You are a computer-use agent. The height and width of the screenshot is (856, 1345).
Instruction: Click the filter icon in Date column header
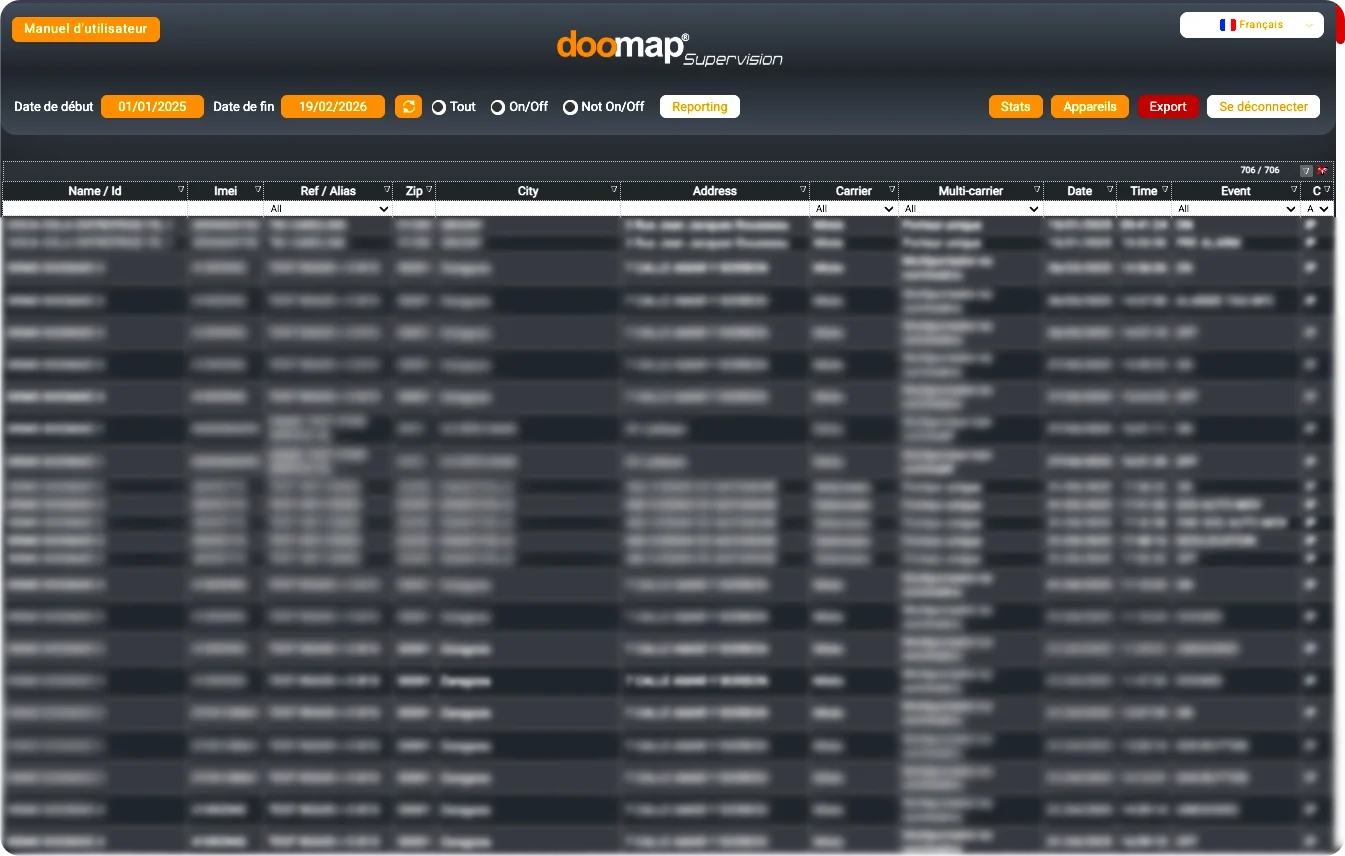1110,189
